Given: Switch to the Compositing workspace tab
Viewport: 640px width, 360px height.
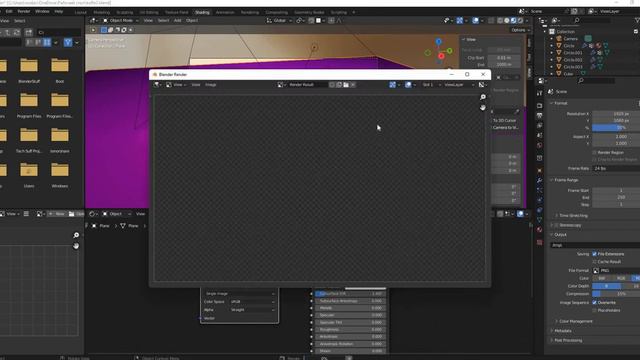Looking at the screenshot, I should coord(276,12).
